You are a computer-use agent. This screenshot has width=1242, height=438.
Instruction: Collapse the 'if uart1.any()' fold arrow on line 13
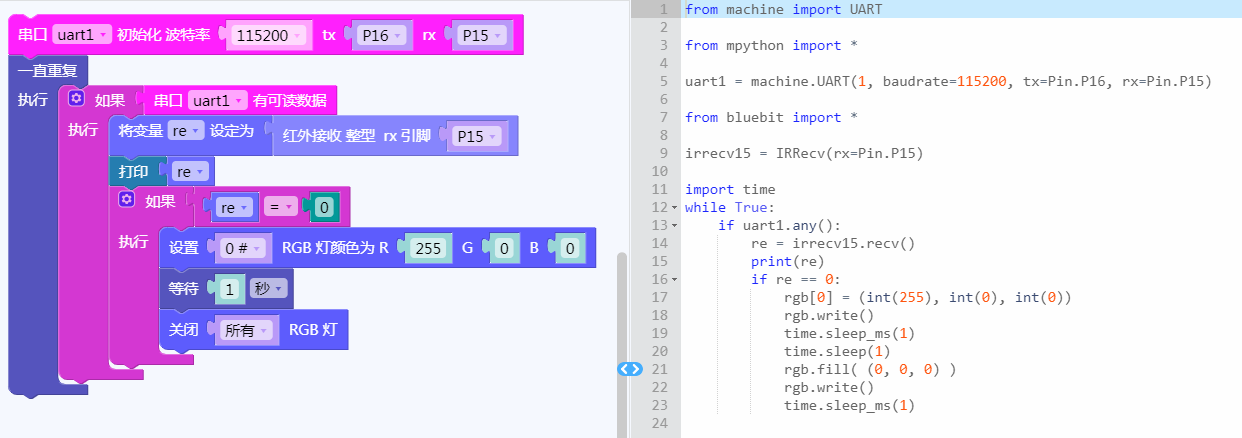[675, 226]
